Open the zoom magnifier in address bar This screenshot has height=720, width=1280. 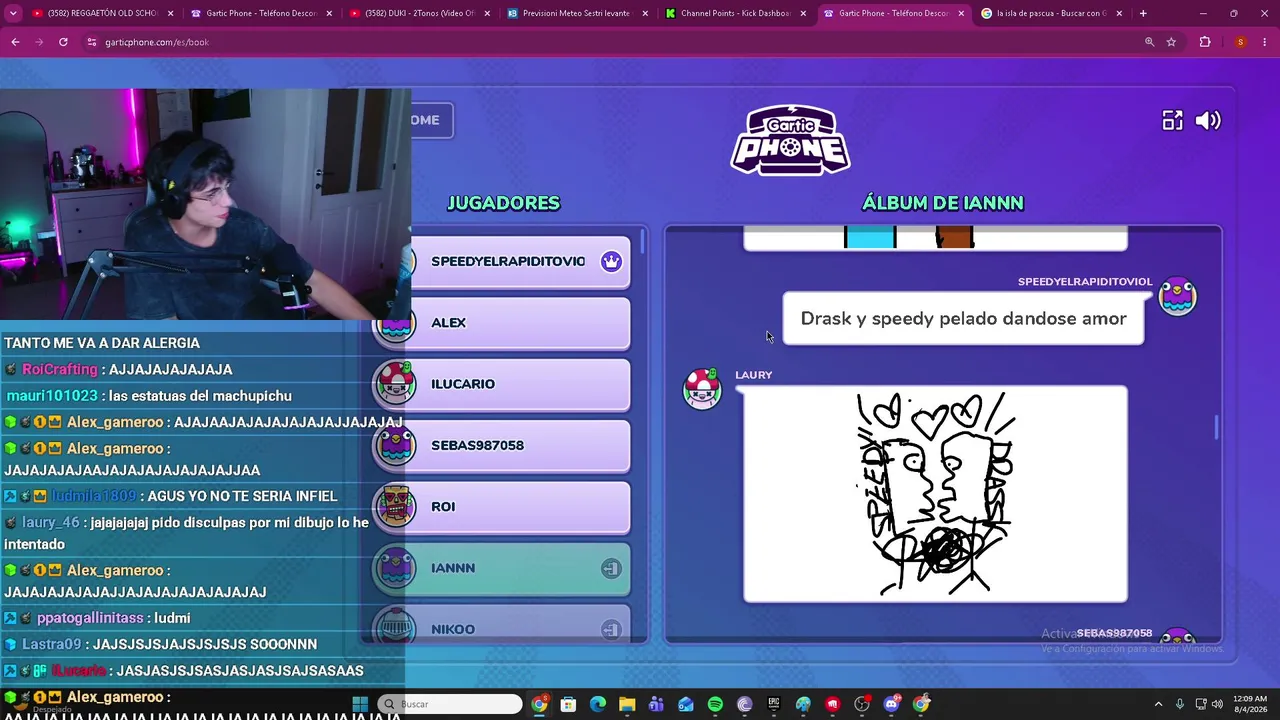click(1149, 42)
